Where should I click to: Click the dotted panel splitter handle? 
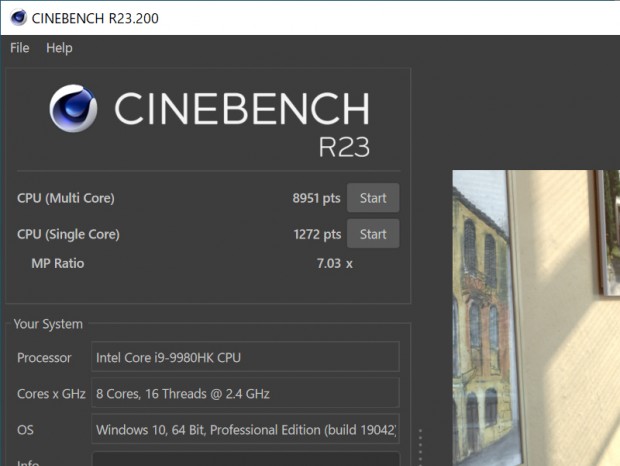420,447
